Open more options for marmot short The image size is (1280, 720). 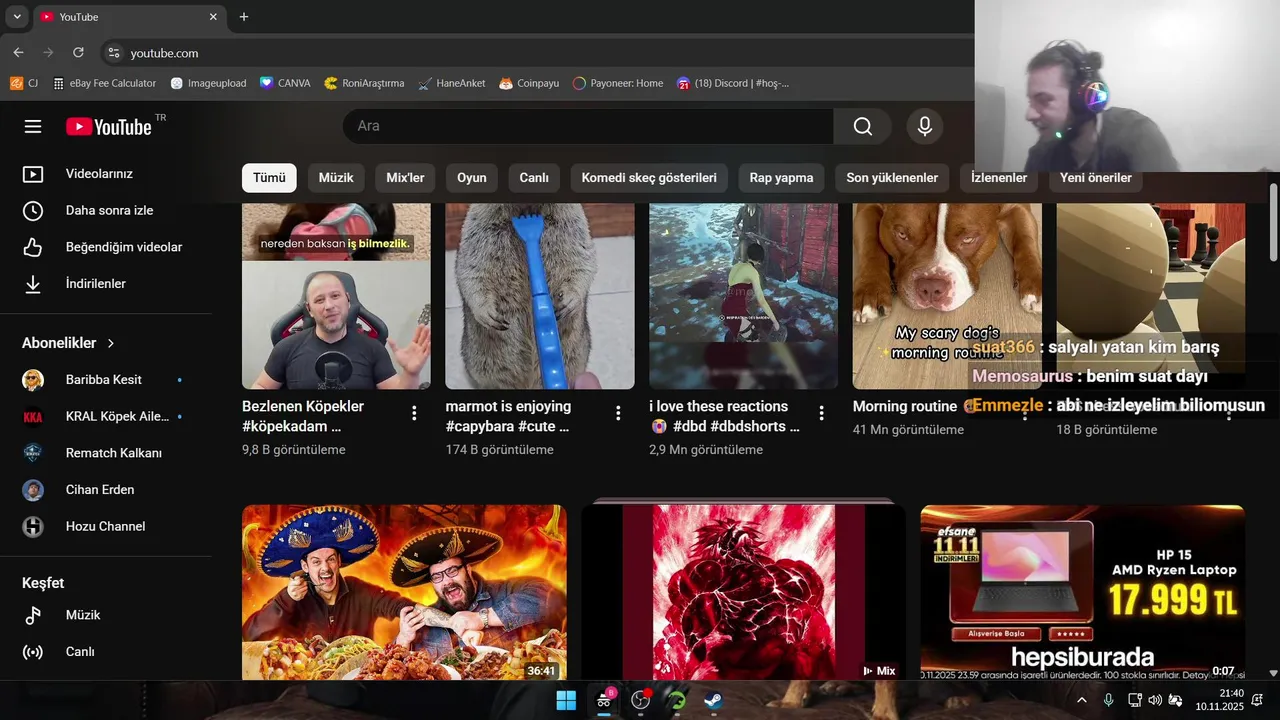tap(618, 413)
